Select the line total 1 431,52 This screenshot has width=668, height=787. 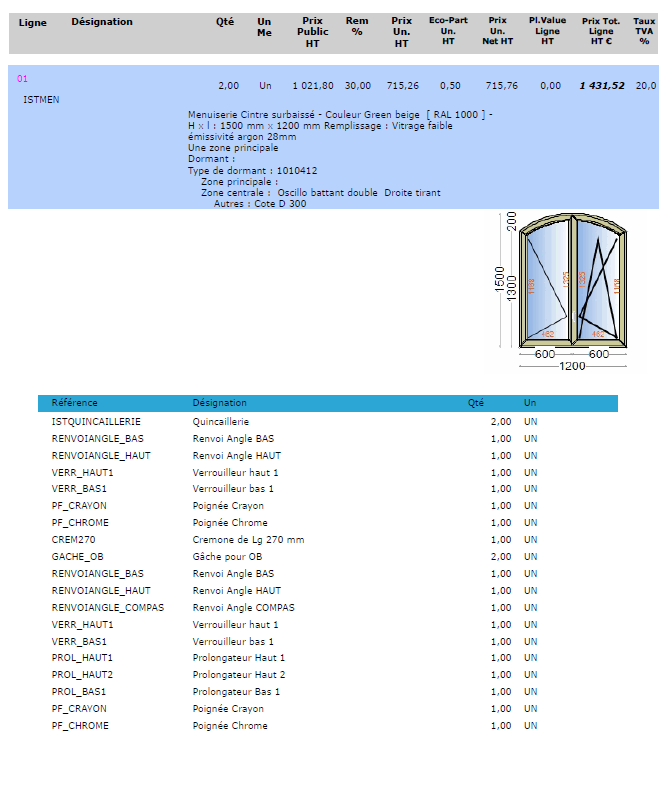point(602,86)
